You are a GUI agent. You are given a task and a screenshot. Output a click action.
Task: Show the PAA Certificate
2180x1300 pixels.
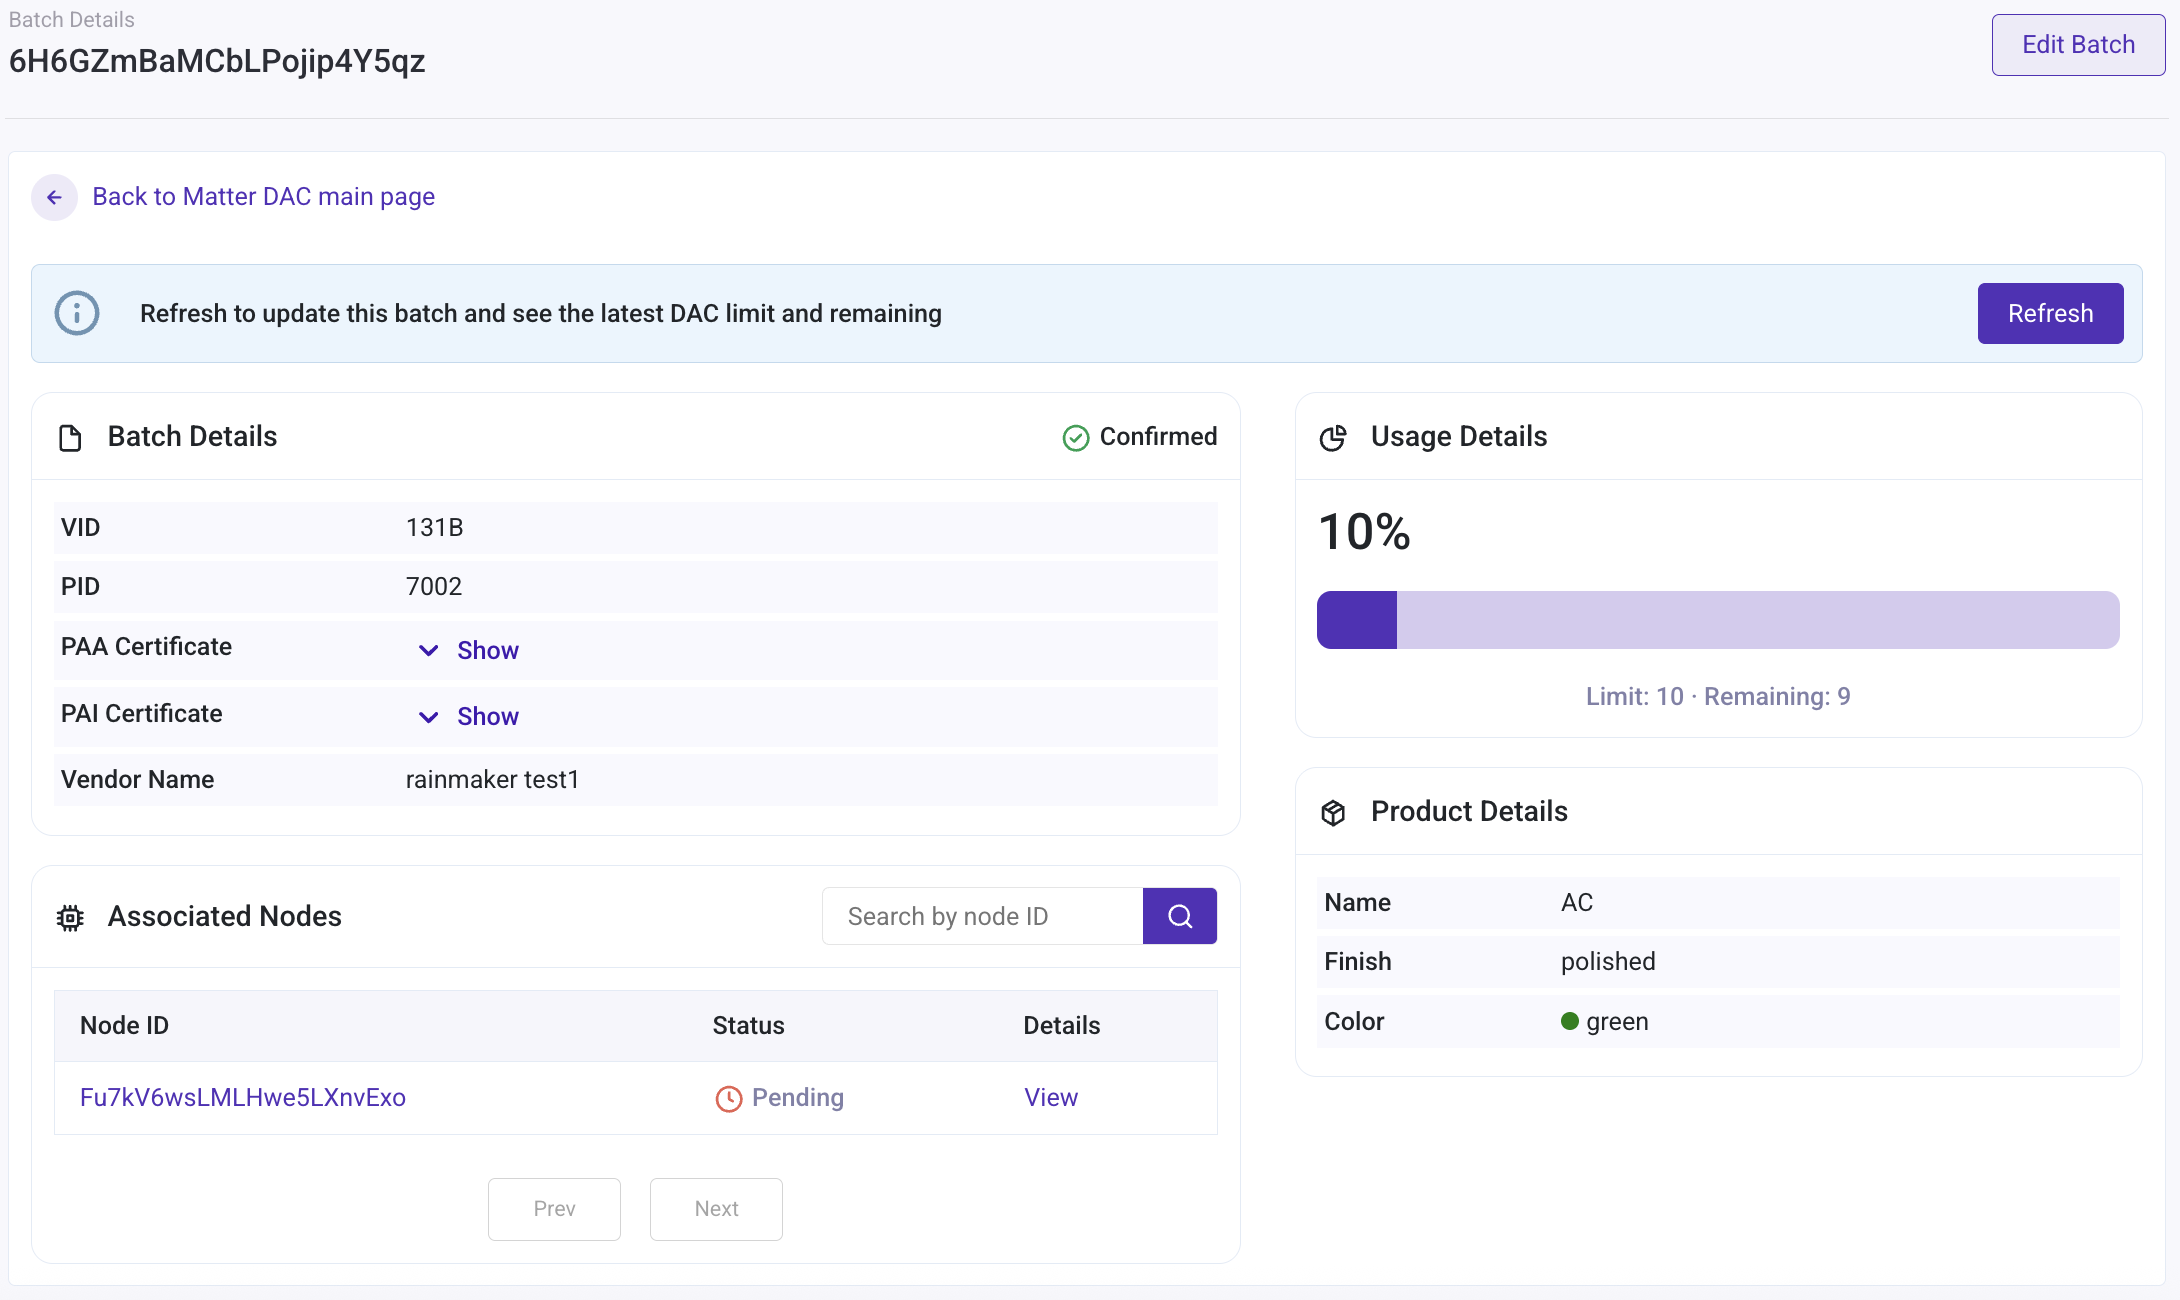pyautogui.click(x=488, y=649)
